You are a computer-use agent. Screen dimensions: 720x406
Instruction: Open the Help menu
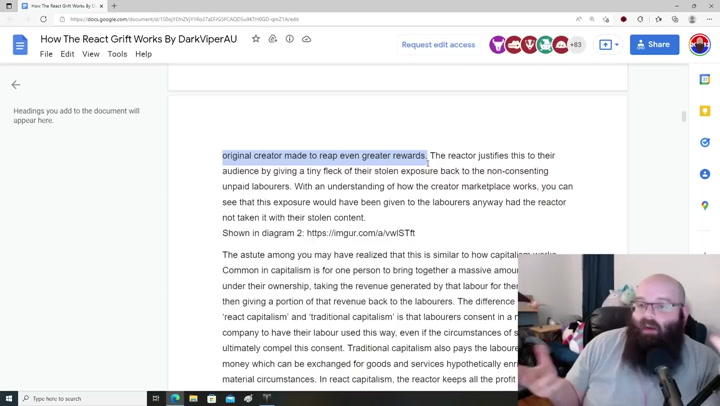143,54
